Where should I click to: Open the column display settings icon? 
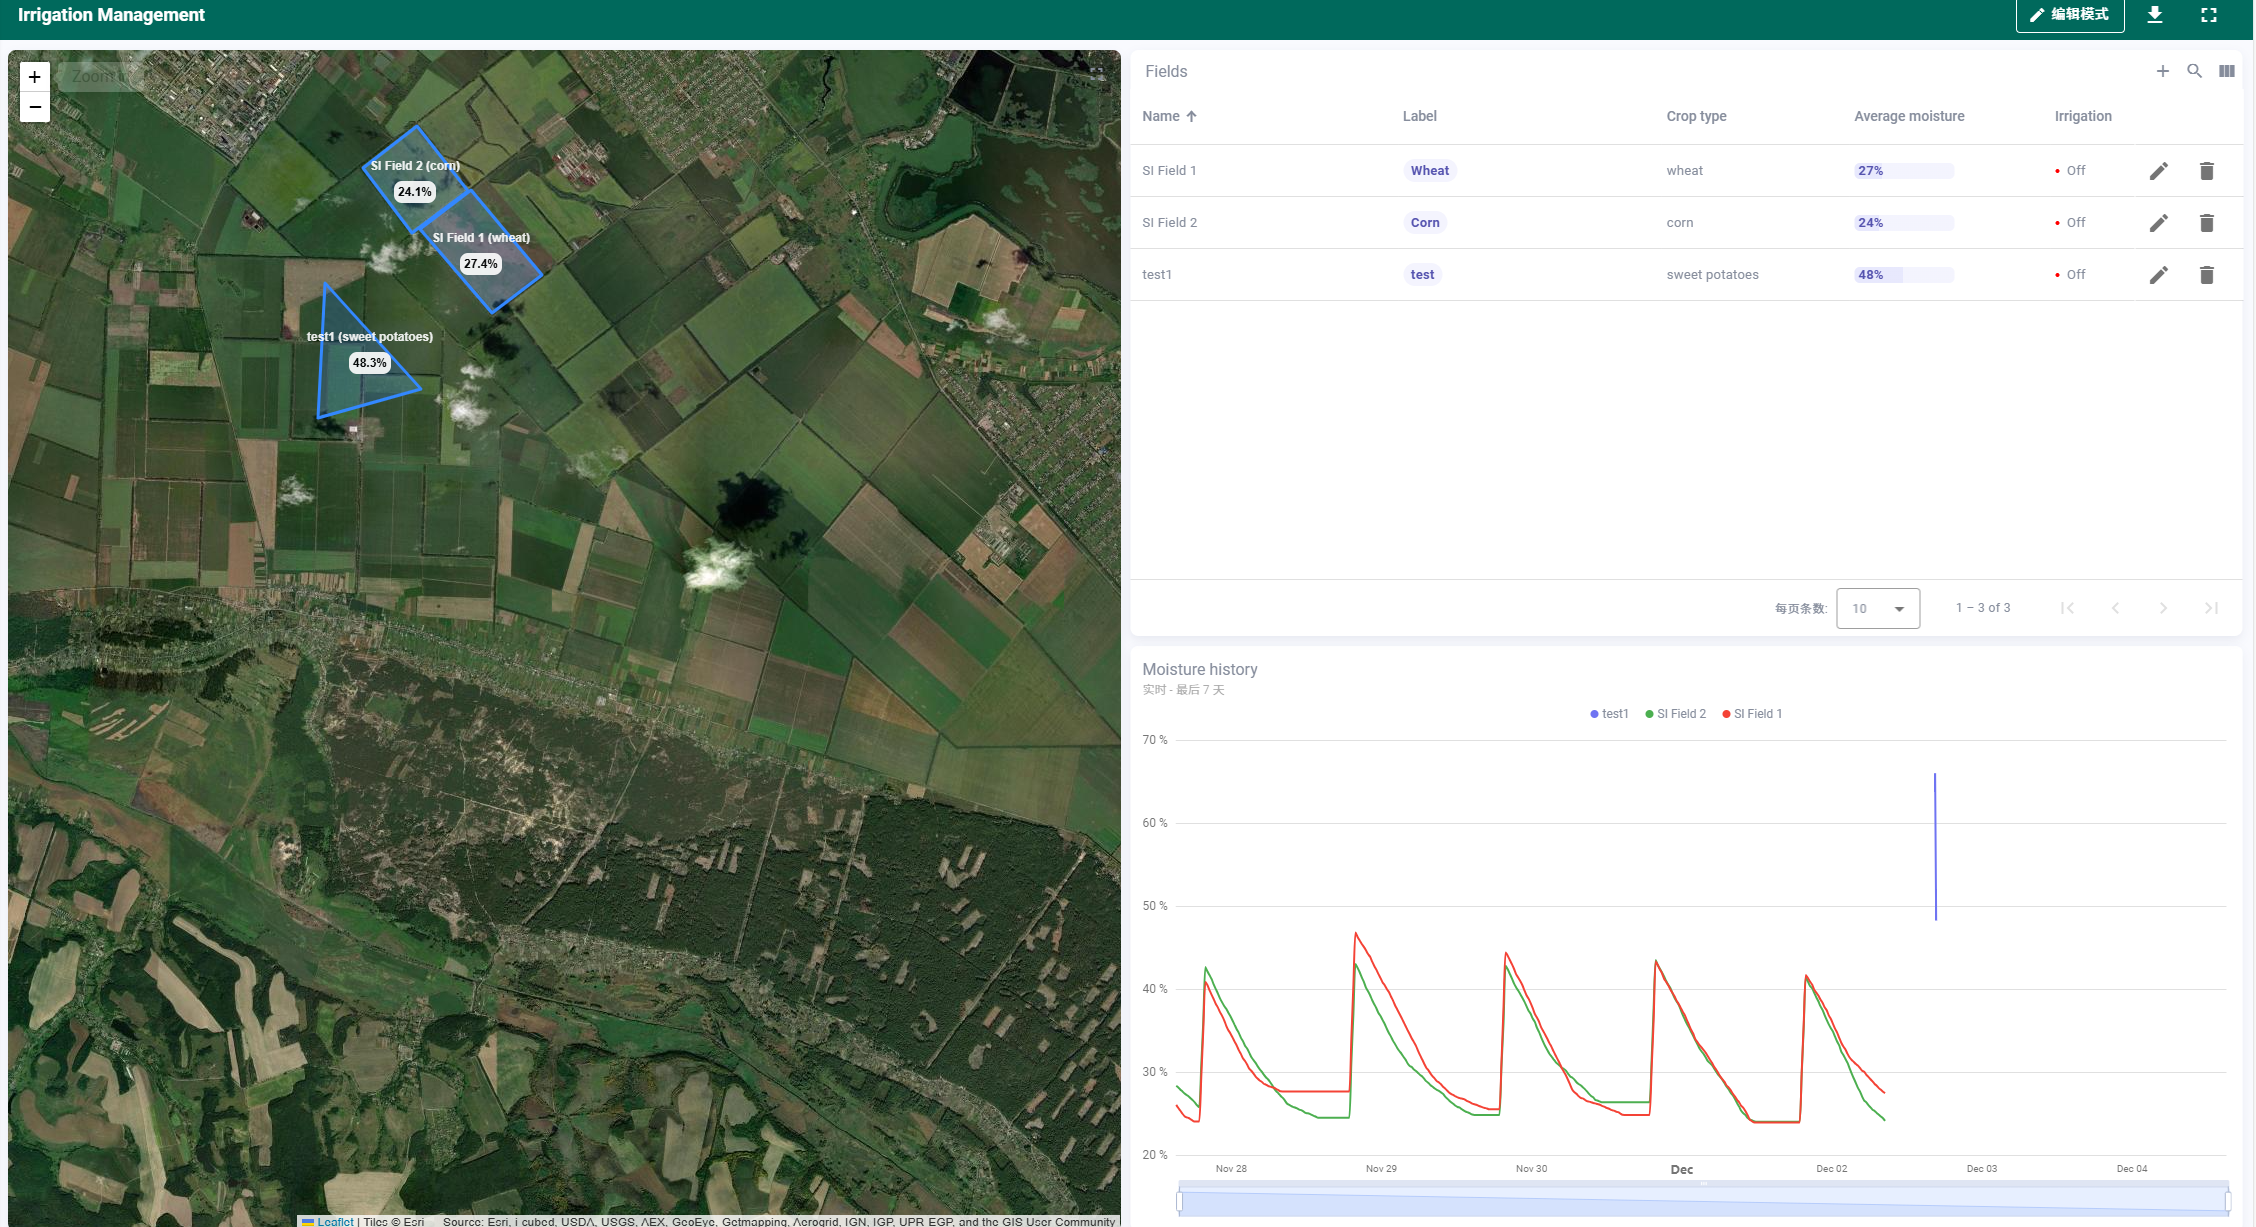[x=2226, y=71]
